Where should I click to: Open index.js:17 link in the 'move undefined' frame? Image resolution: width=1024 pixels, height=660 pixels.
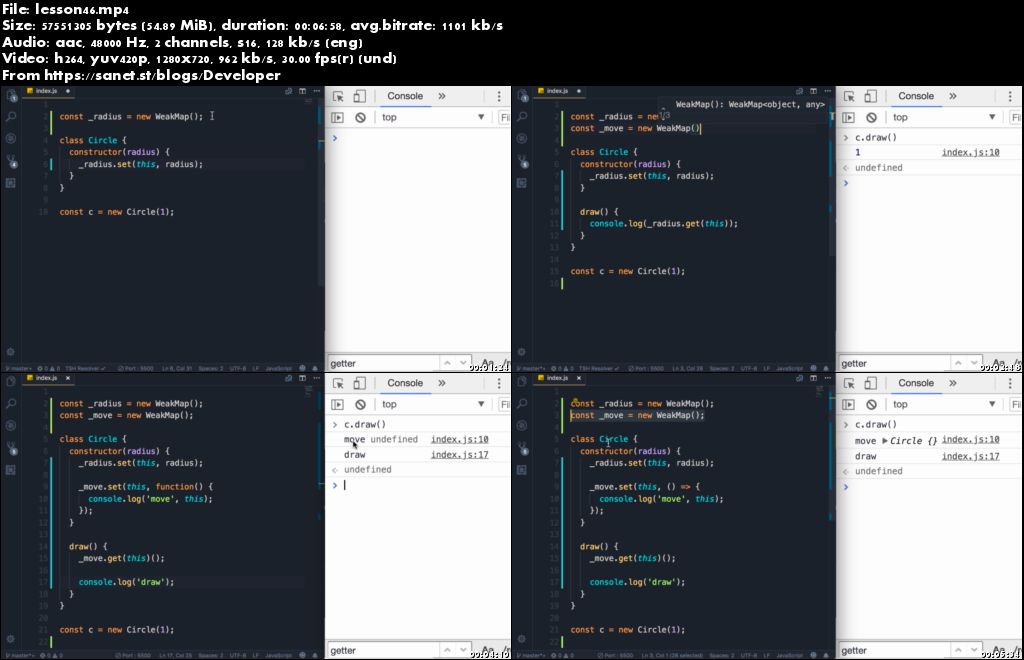[x=459, y=454]
